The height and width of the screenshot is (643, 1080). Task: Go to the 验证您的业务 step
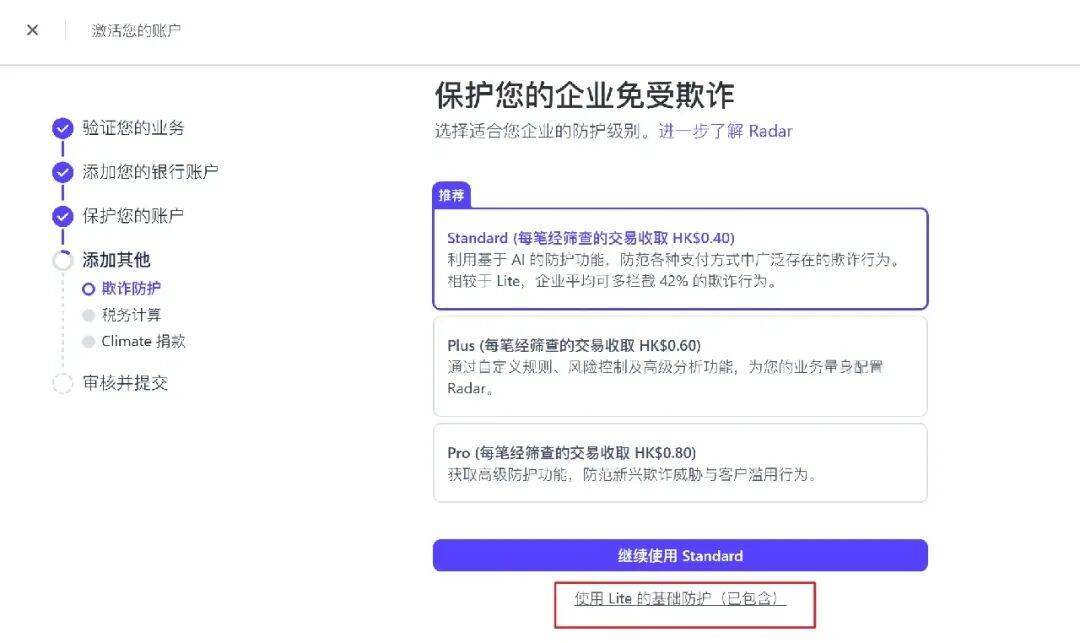(x=133, y=128)
